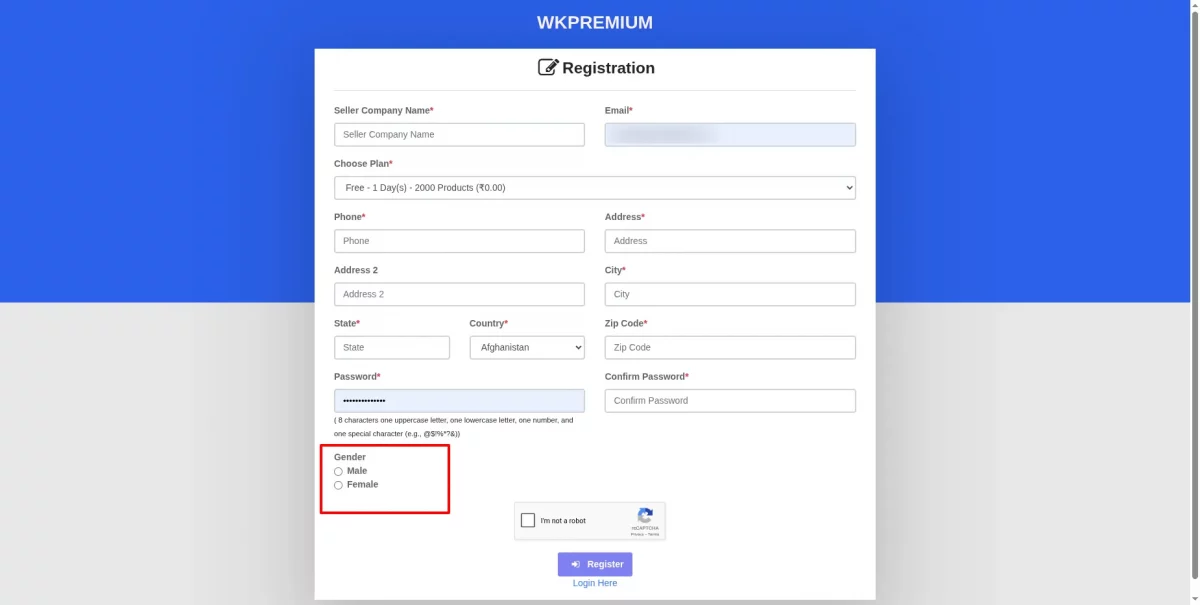
Task: Click the WKPREMIUM site title
Action: (x=594, y=22)
